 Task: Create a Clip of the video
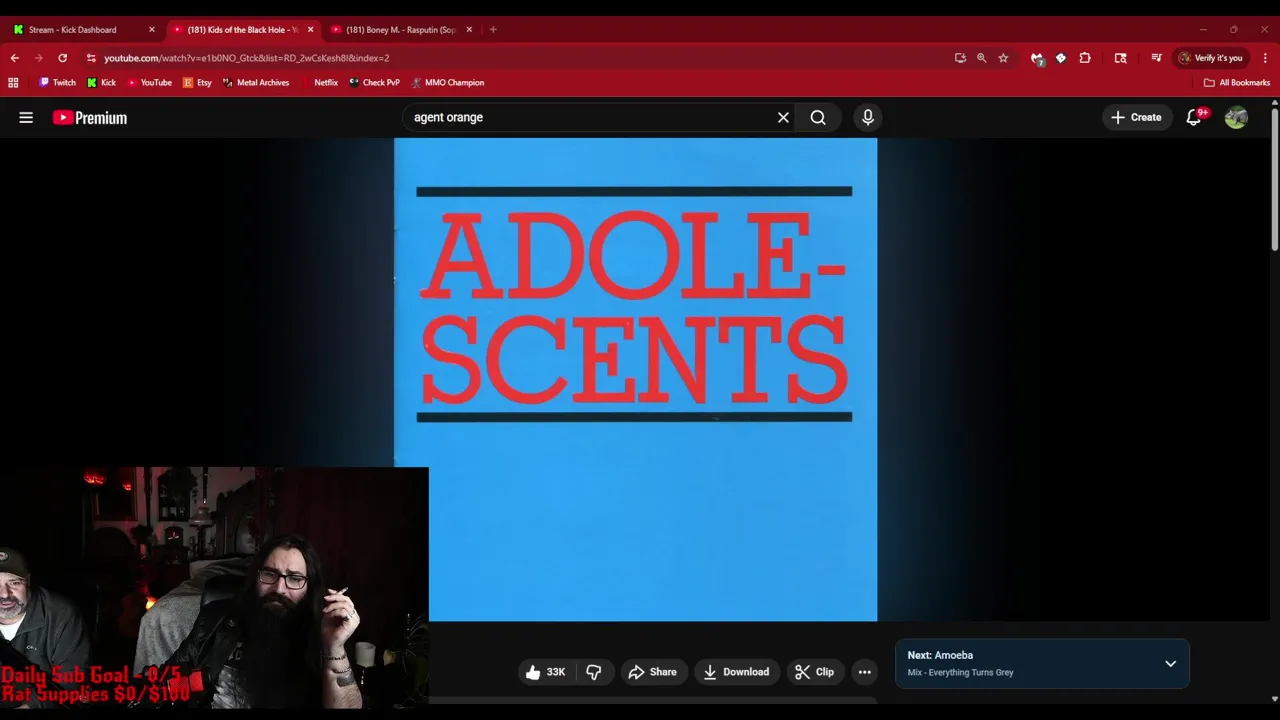(814, 672)
